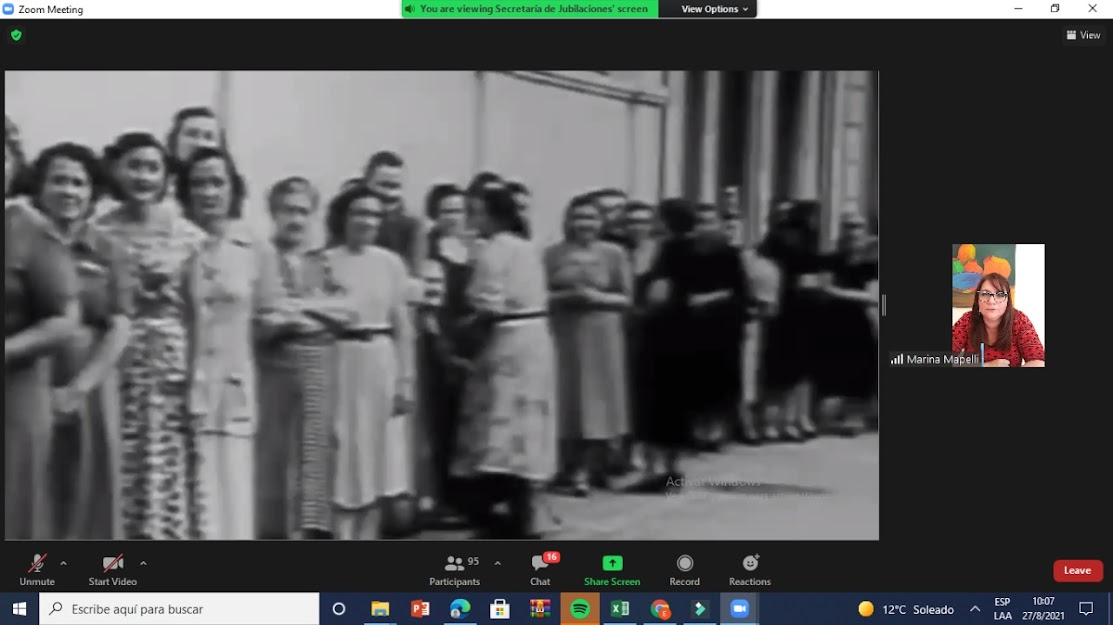The width and height of the screenshot is (1113, 625).
Task: Expand the arrow beside Participants
Action: point(497,563)
